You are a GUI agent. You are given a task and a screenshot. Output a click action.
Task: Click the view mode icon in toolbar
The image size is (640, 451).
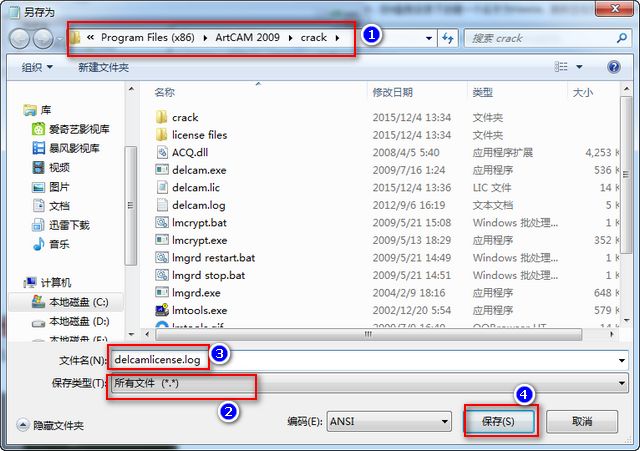561,67
